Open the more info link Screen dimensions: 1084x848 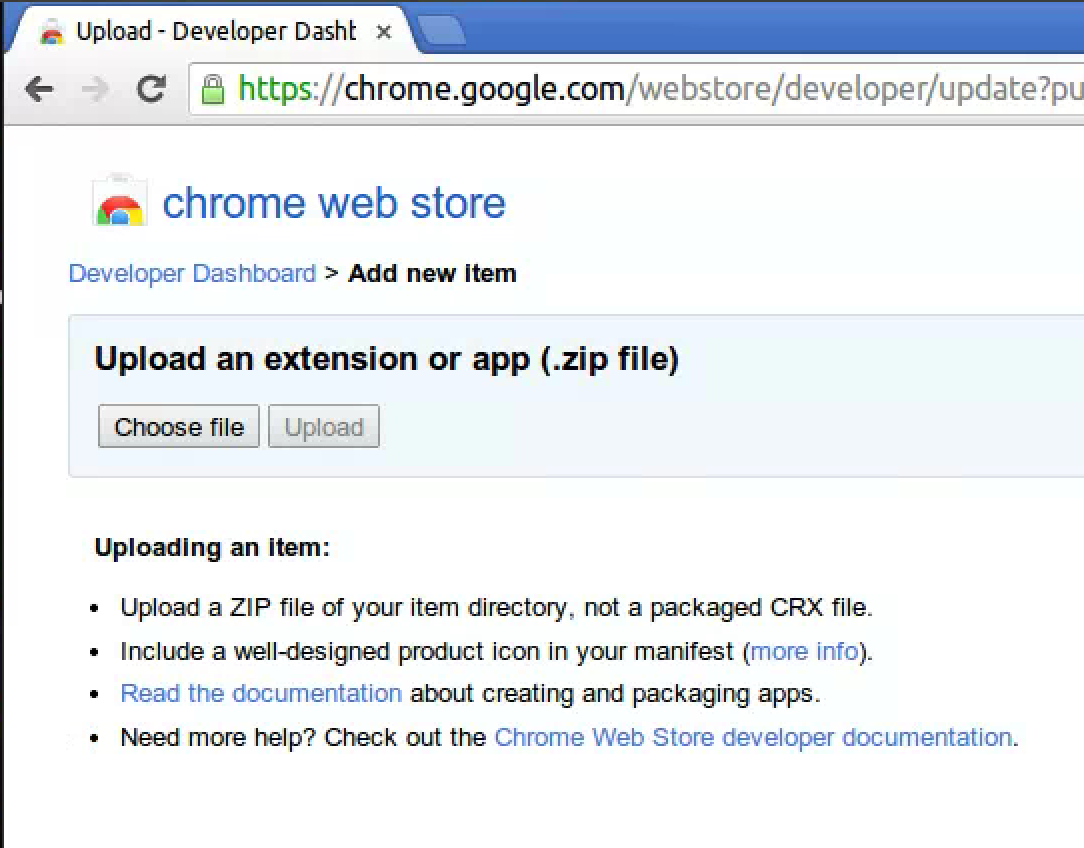(x=805, y=652)
